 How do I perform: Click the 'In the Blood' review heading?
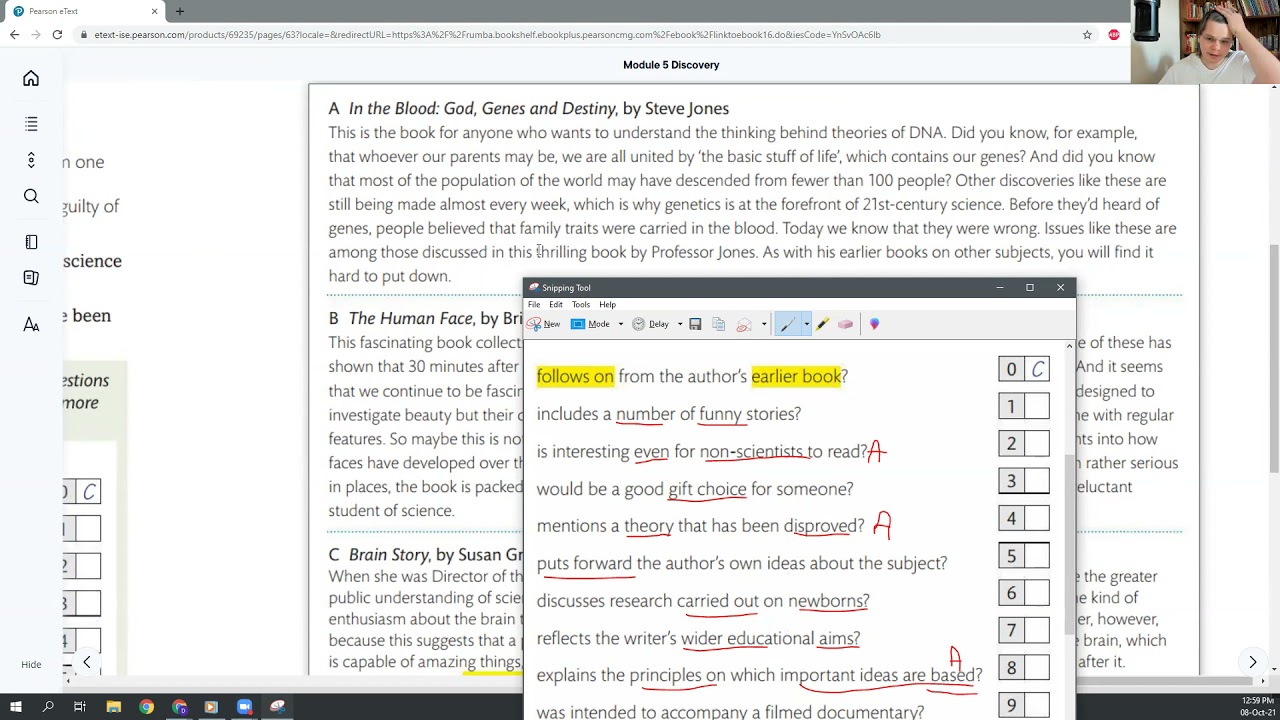[x=529, y=108]
